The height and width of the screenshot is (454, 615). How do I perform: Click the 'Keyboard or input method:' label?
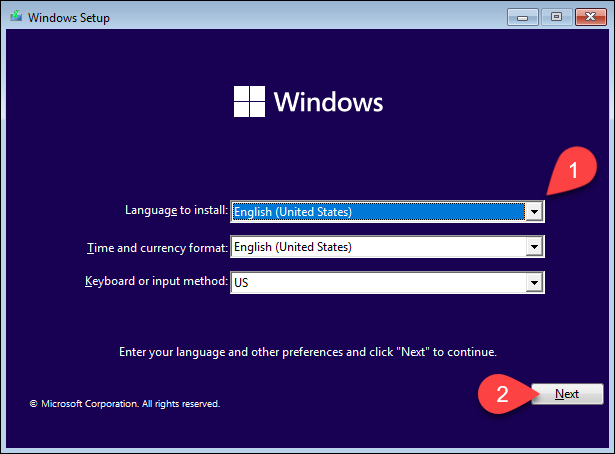(156, 281)
